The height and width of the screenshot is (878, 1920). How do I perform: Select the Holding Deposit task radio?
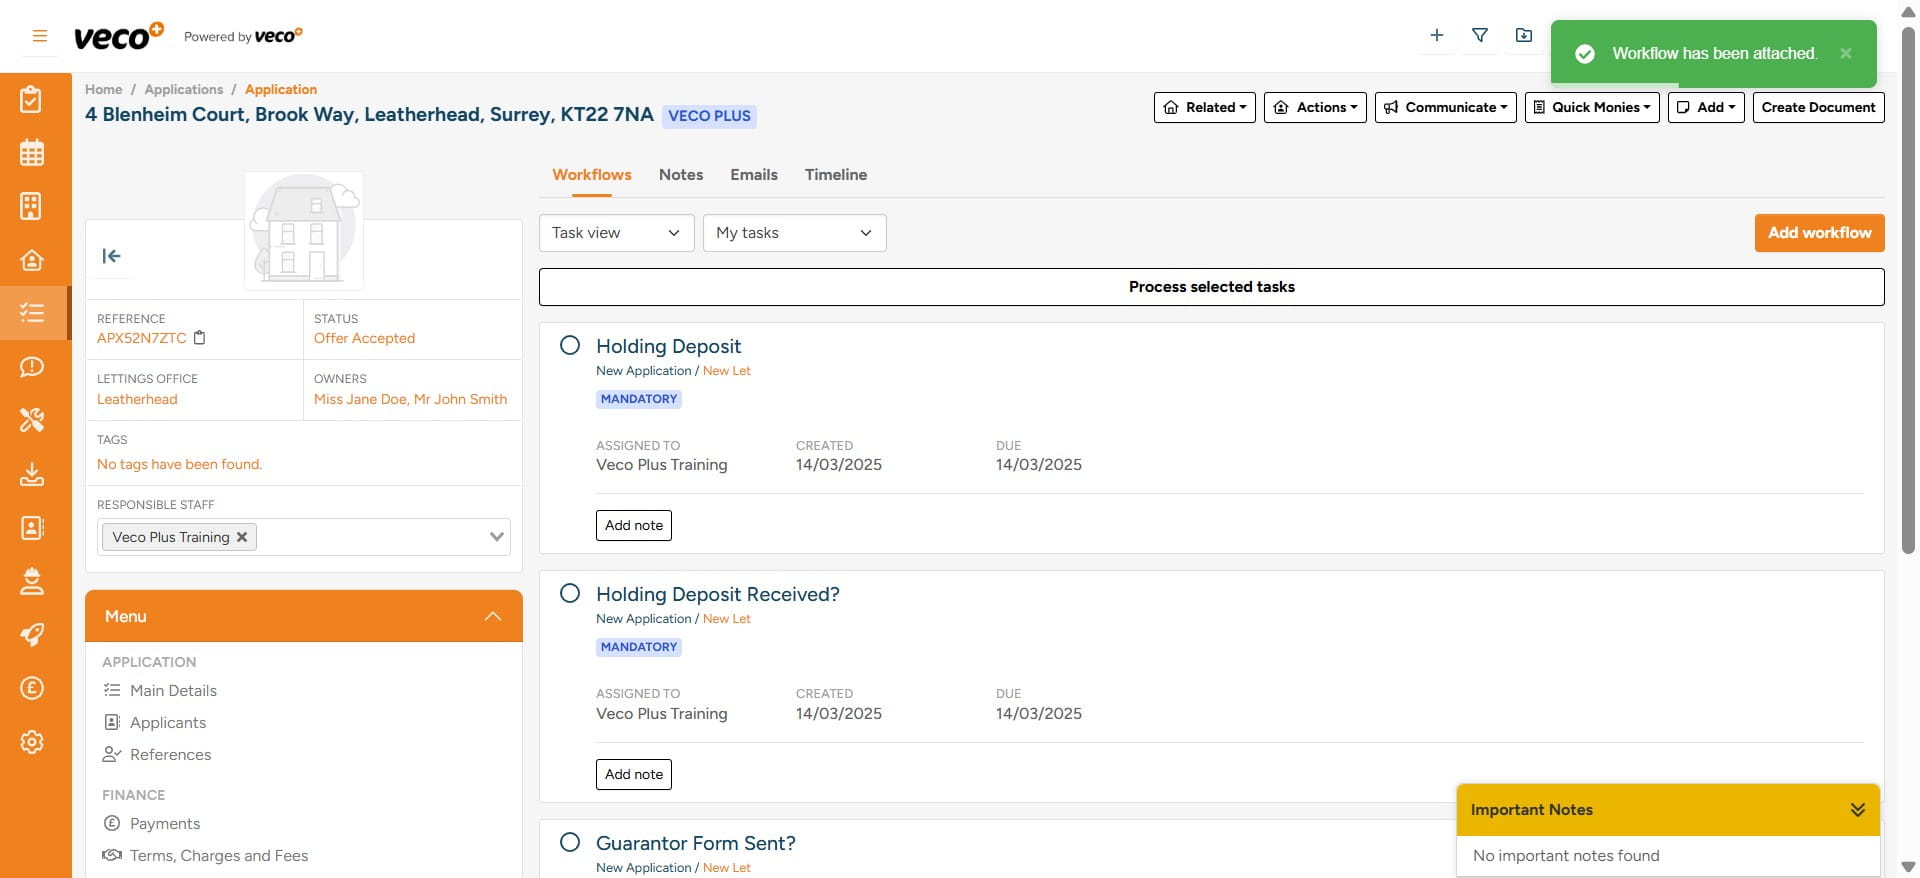pos(570,345)
